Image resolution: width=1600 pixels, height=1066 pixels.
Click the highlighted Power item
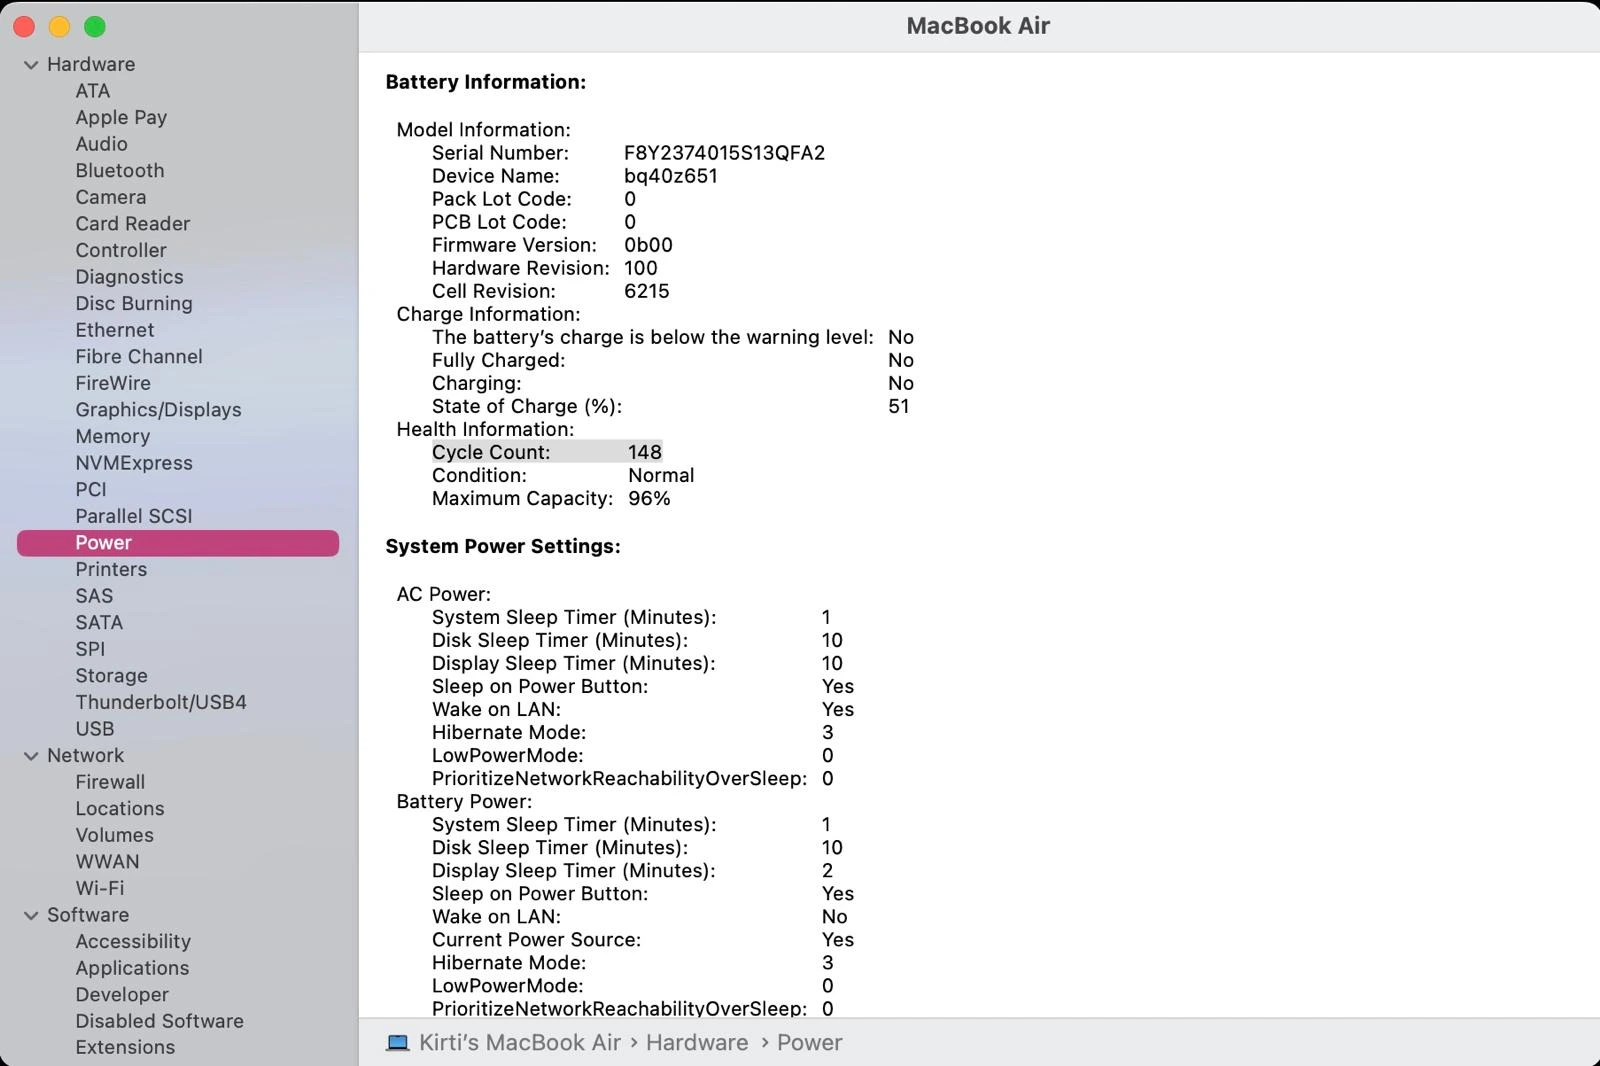pyautogui.click(x=178, y=543)
